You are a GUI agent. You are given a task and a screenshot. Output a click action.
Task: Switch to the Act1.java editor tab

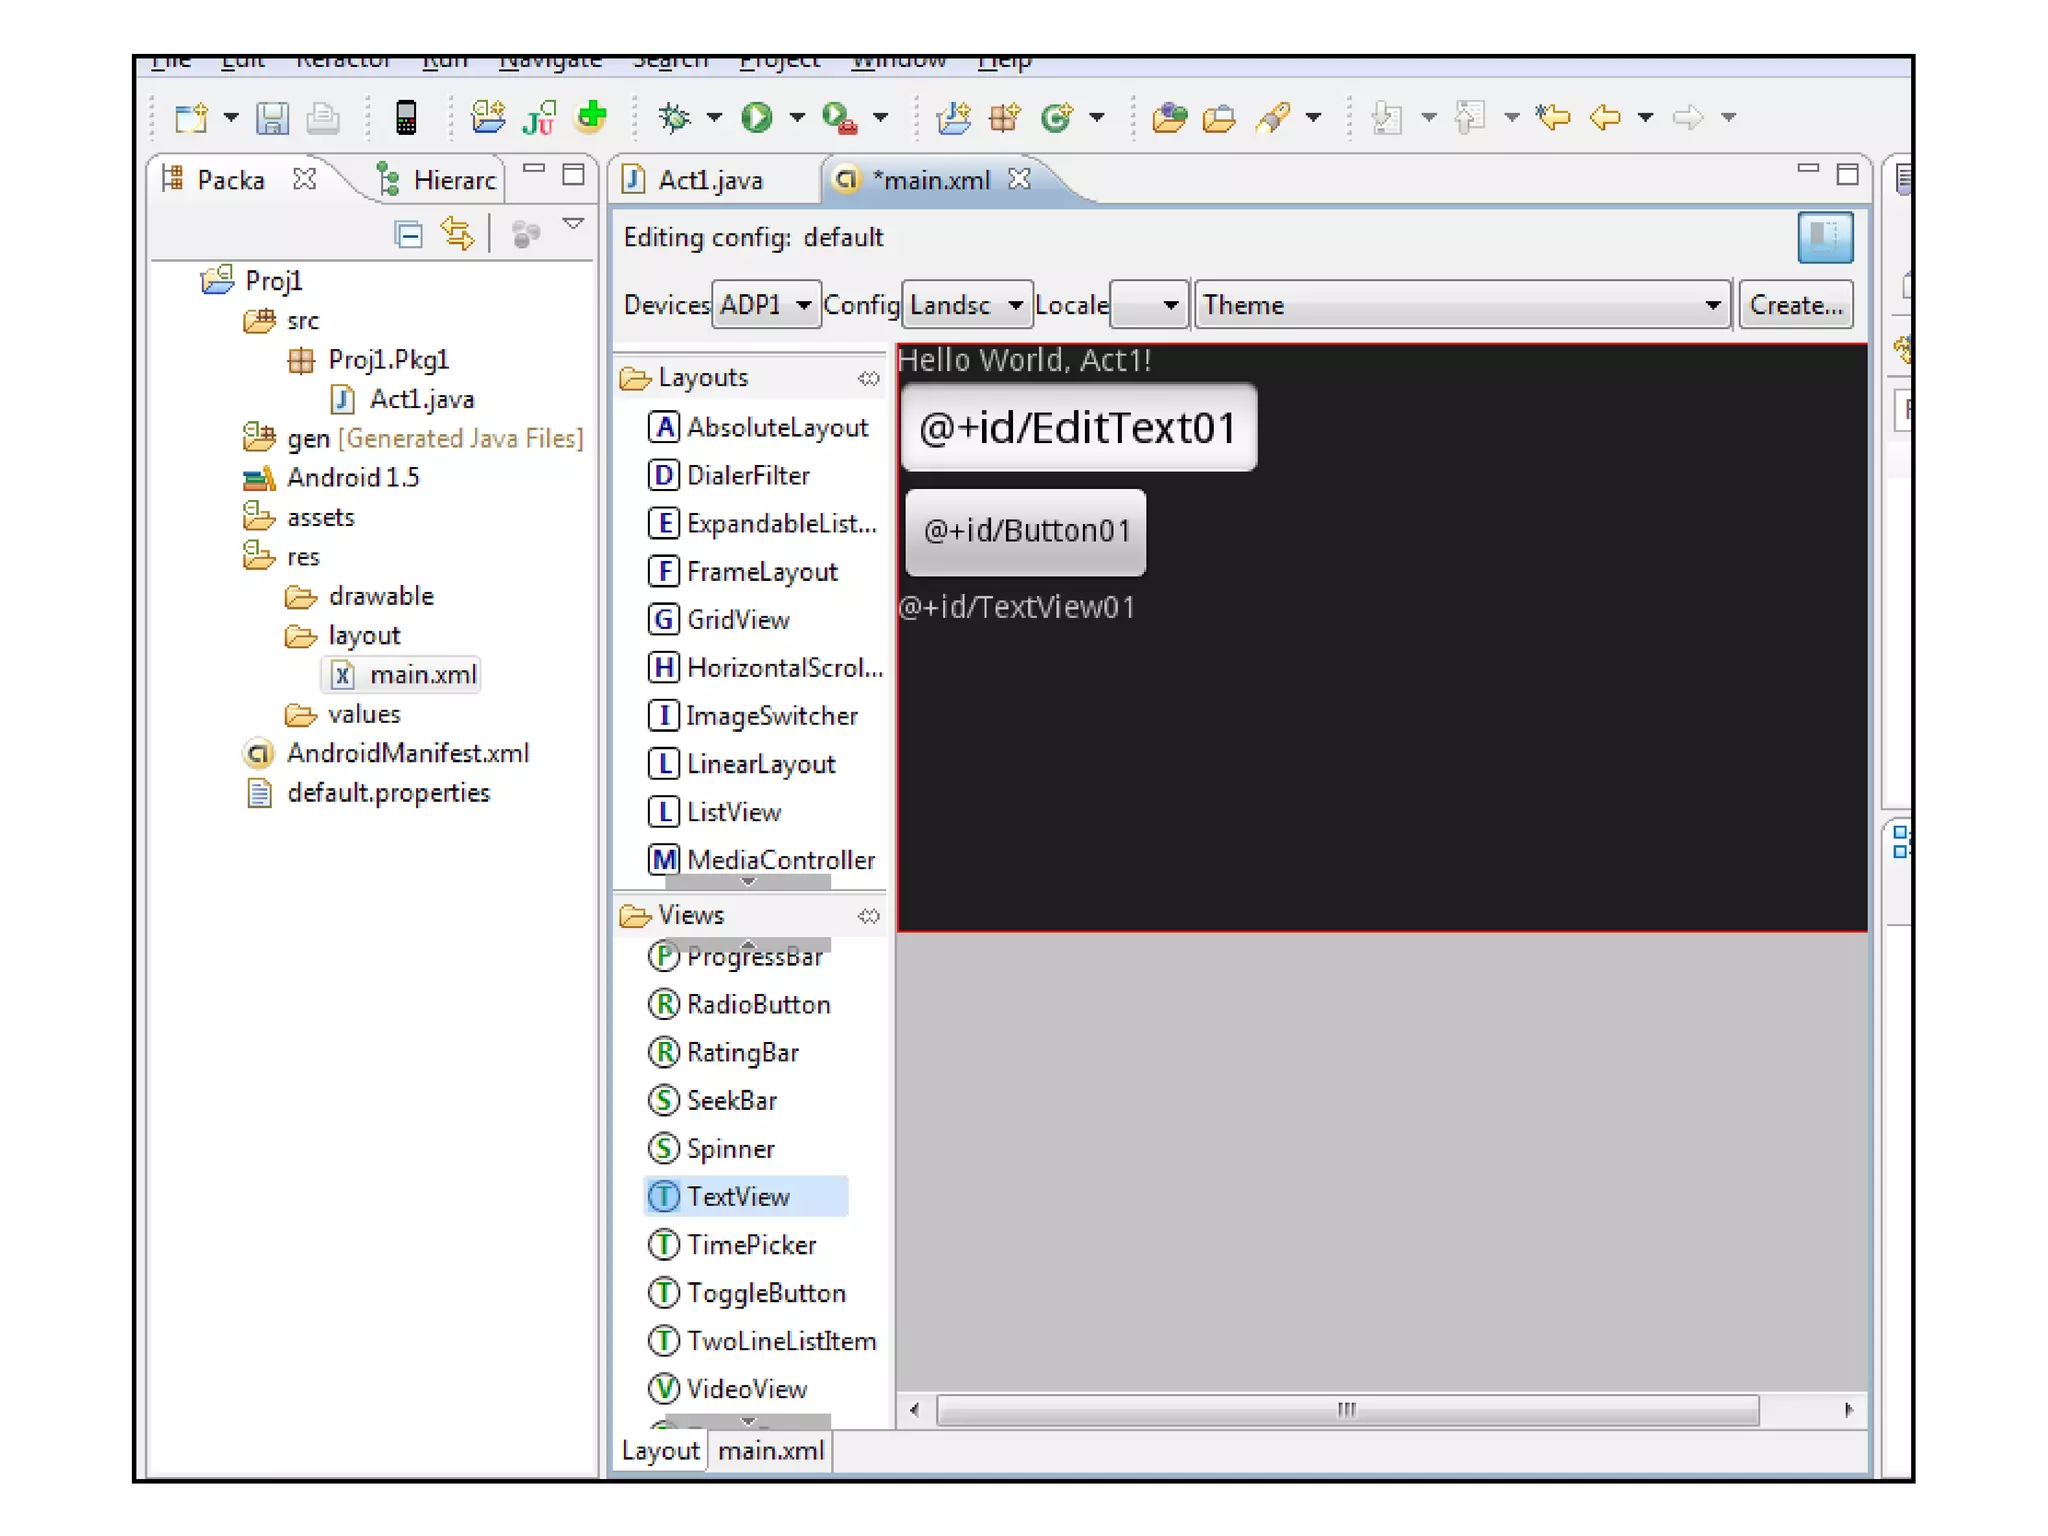pos(709,180)
